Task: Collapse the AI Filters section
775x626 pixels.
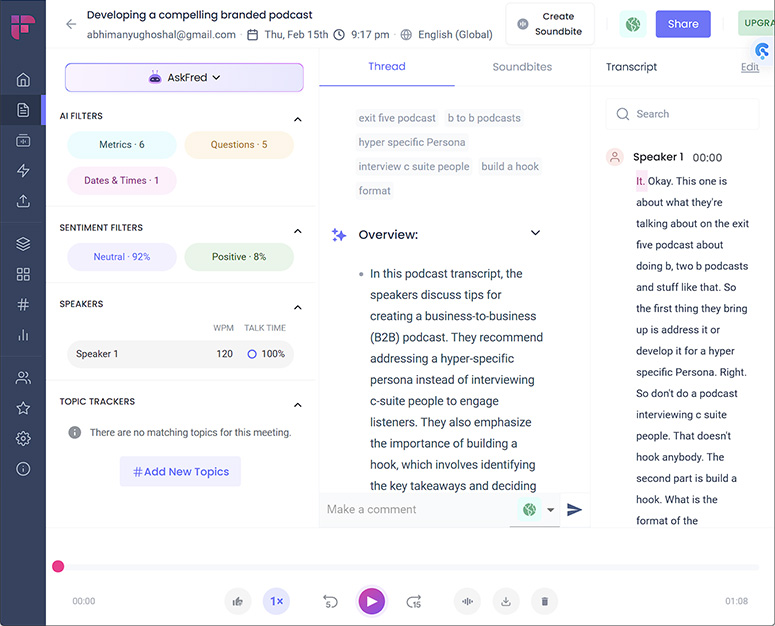Action: [298, 119]
